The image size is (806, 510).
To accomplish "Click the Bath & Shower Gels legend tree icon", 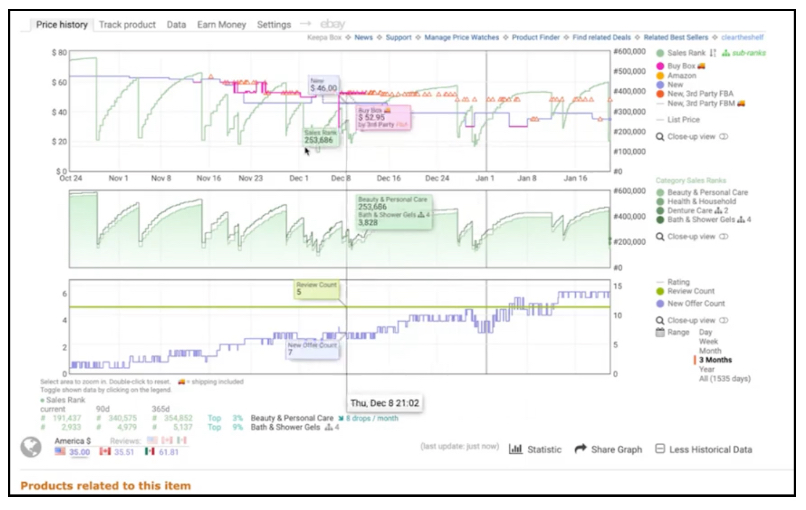I will pos(741,220).
